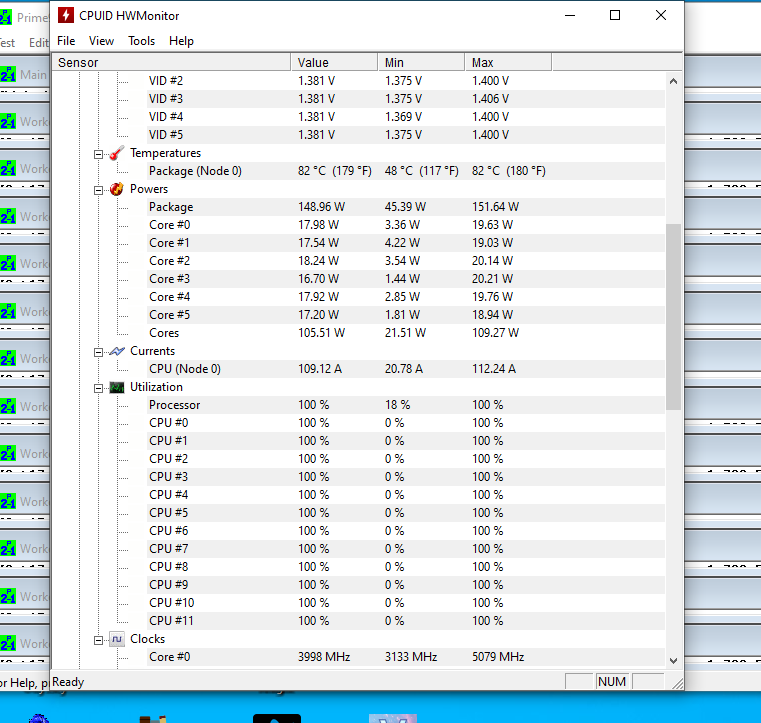This screenshot has height=723, width=761.
Task: Click the 82 °C (179 °F) temperature value
Action: pyautogui.click(x=334, y=171)
